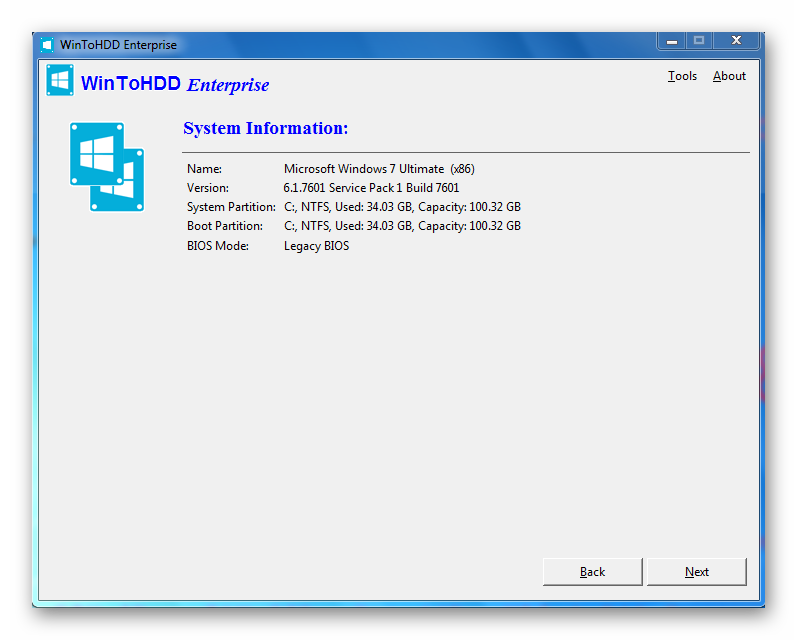
Task: Click the 'Legacy BIOS' mode value
Action: click(316, 246)
